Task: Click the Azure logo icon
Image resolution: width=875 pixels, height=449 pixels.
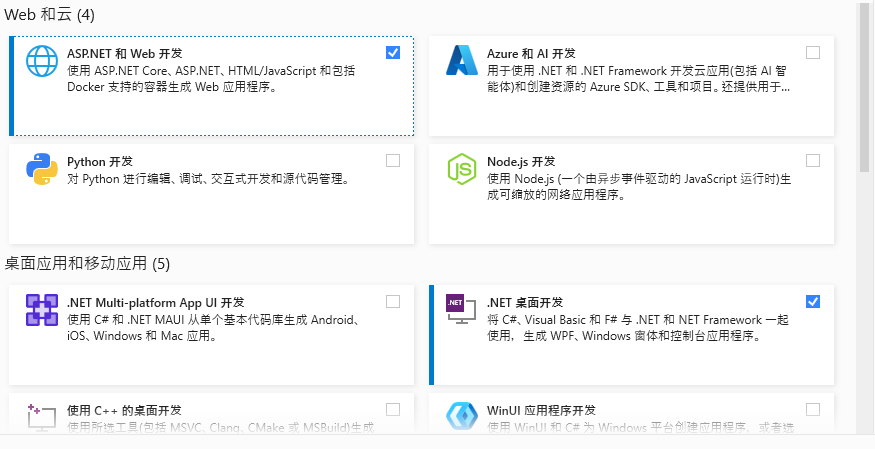Action: (462, 60)
